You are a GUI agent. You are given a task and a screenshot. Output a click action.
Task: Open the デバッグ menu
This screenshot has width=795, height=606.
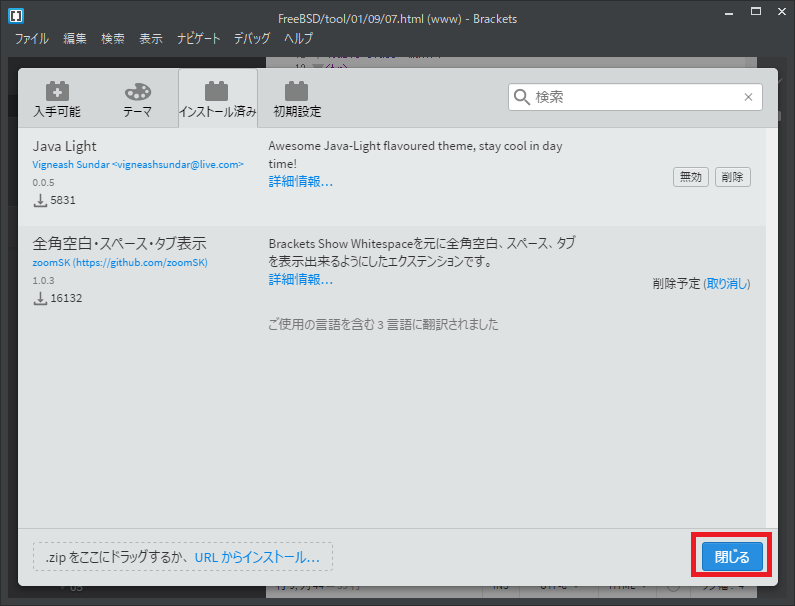251,39
